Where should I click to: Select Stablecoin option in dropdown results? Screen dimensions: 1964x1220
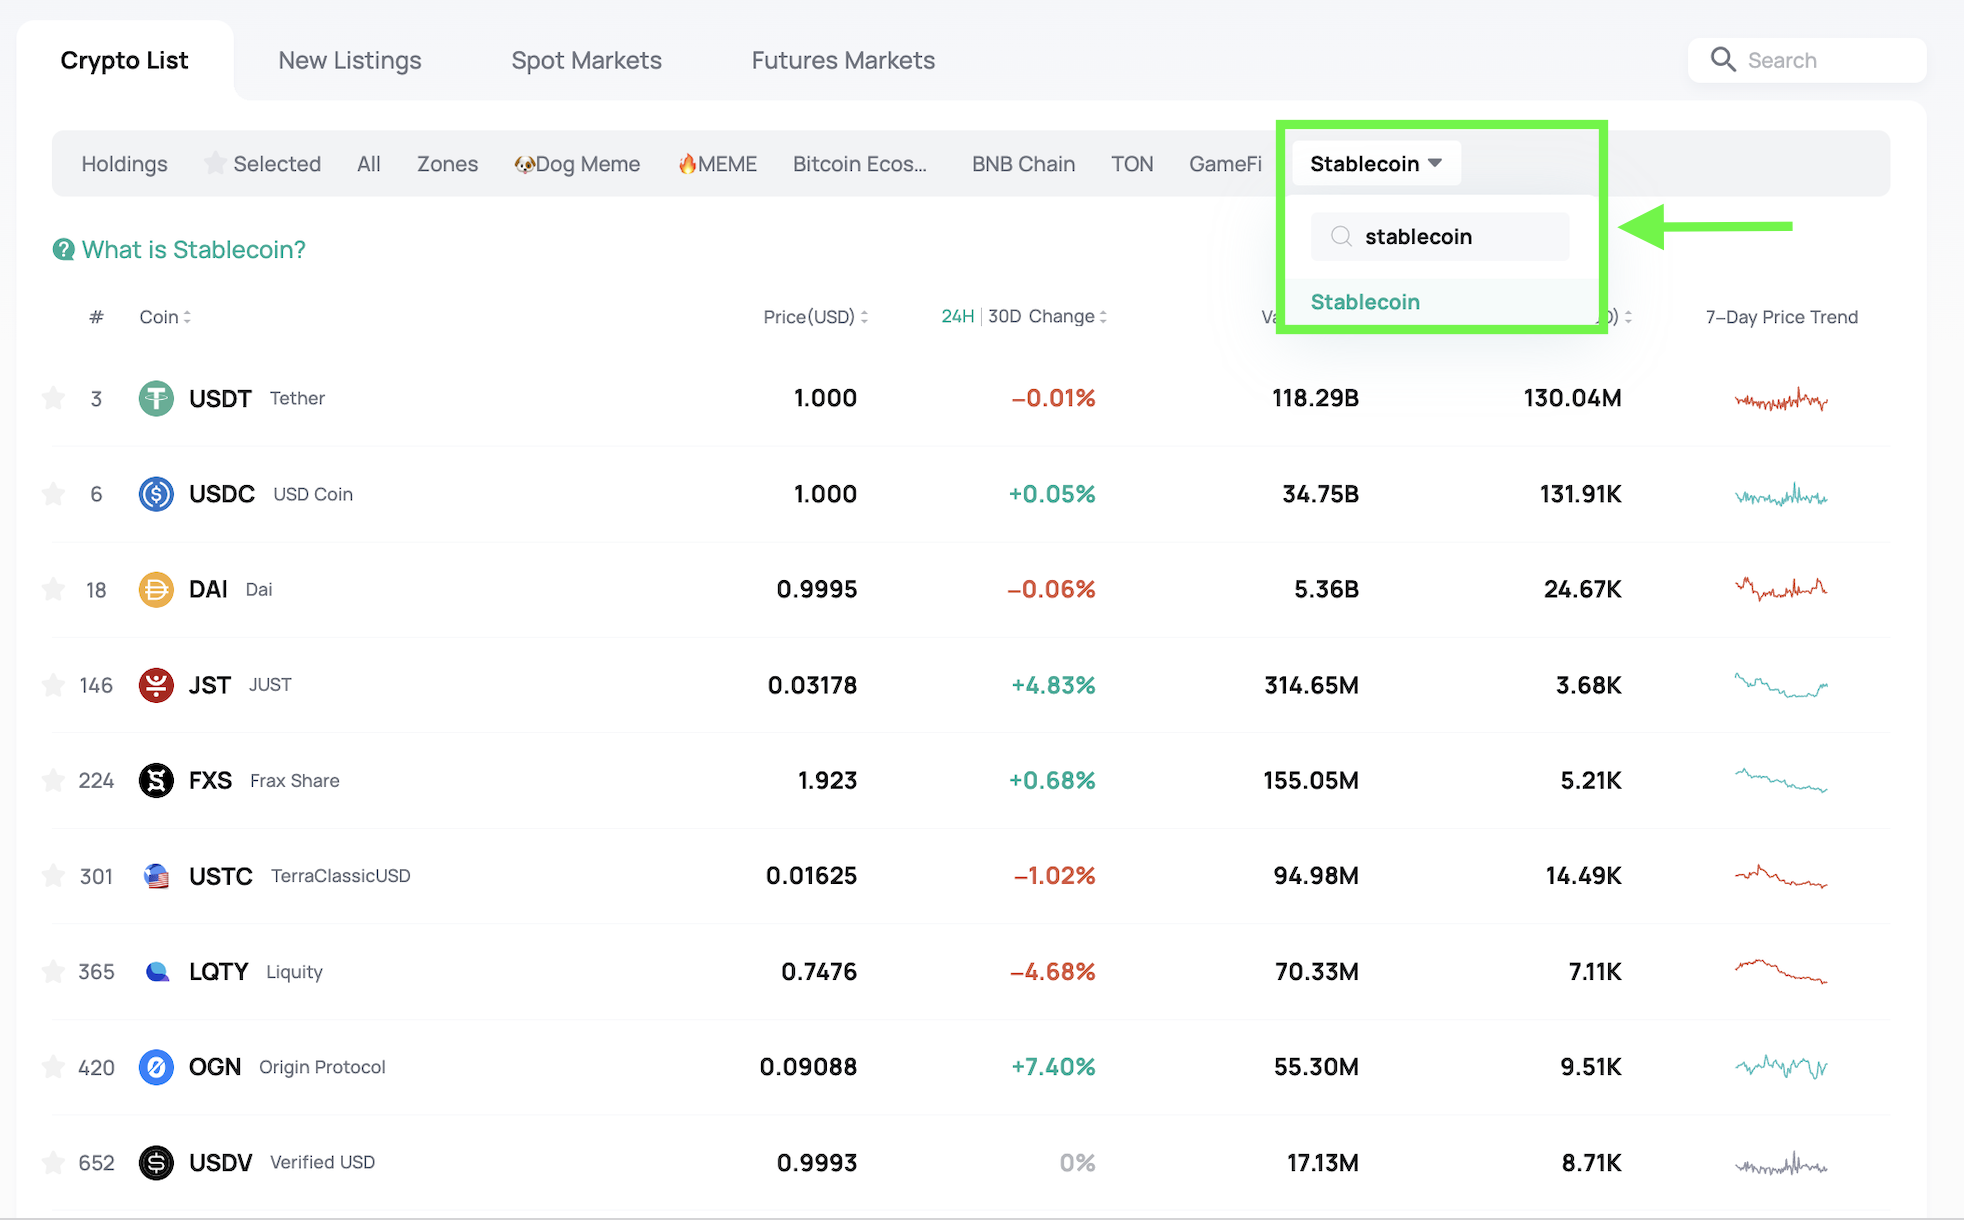[x=1365, y=302]
